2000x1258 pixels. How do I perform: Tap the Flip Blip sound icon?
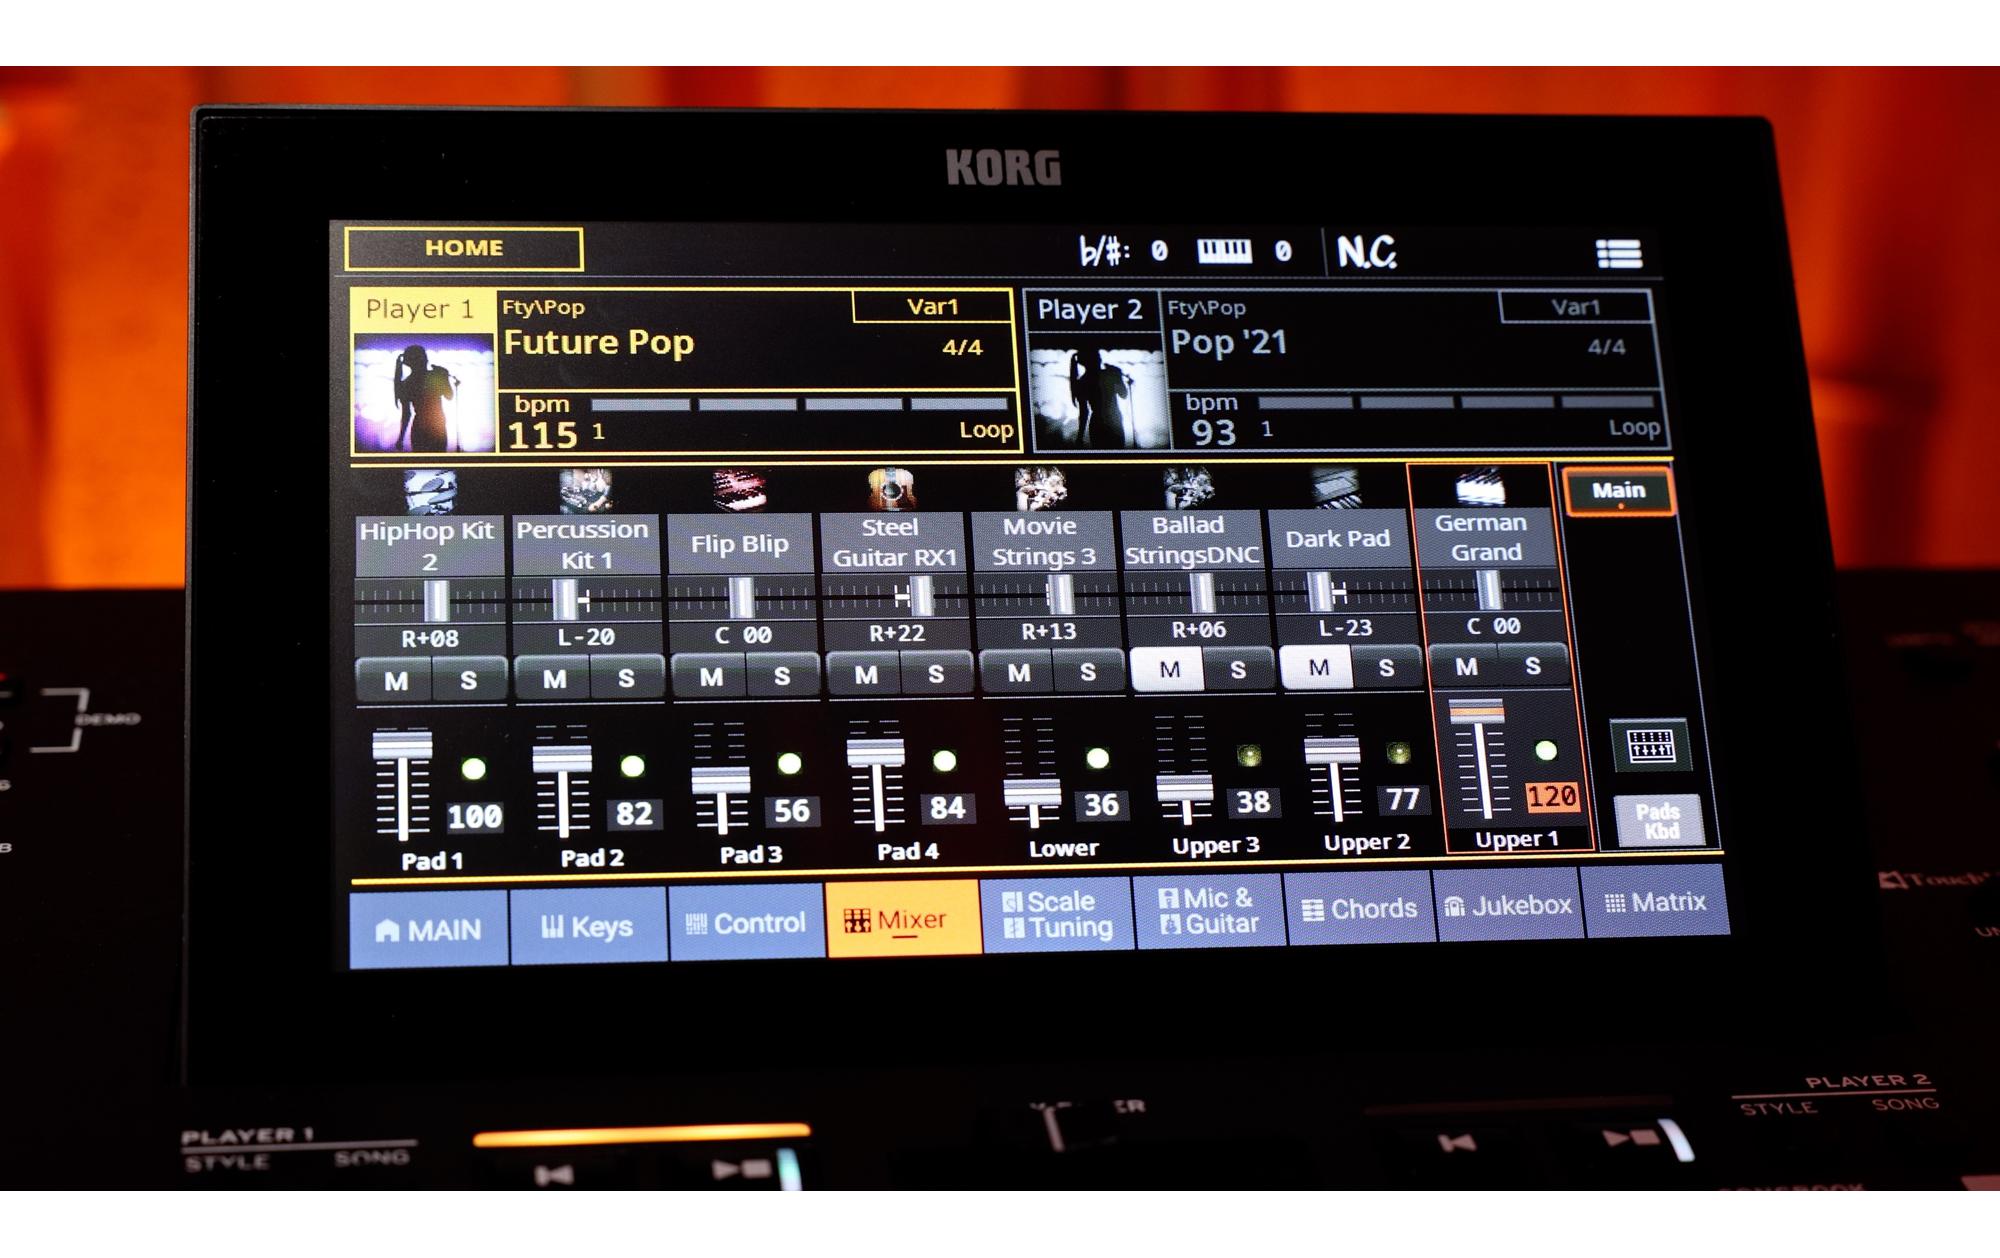[740, 490]
